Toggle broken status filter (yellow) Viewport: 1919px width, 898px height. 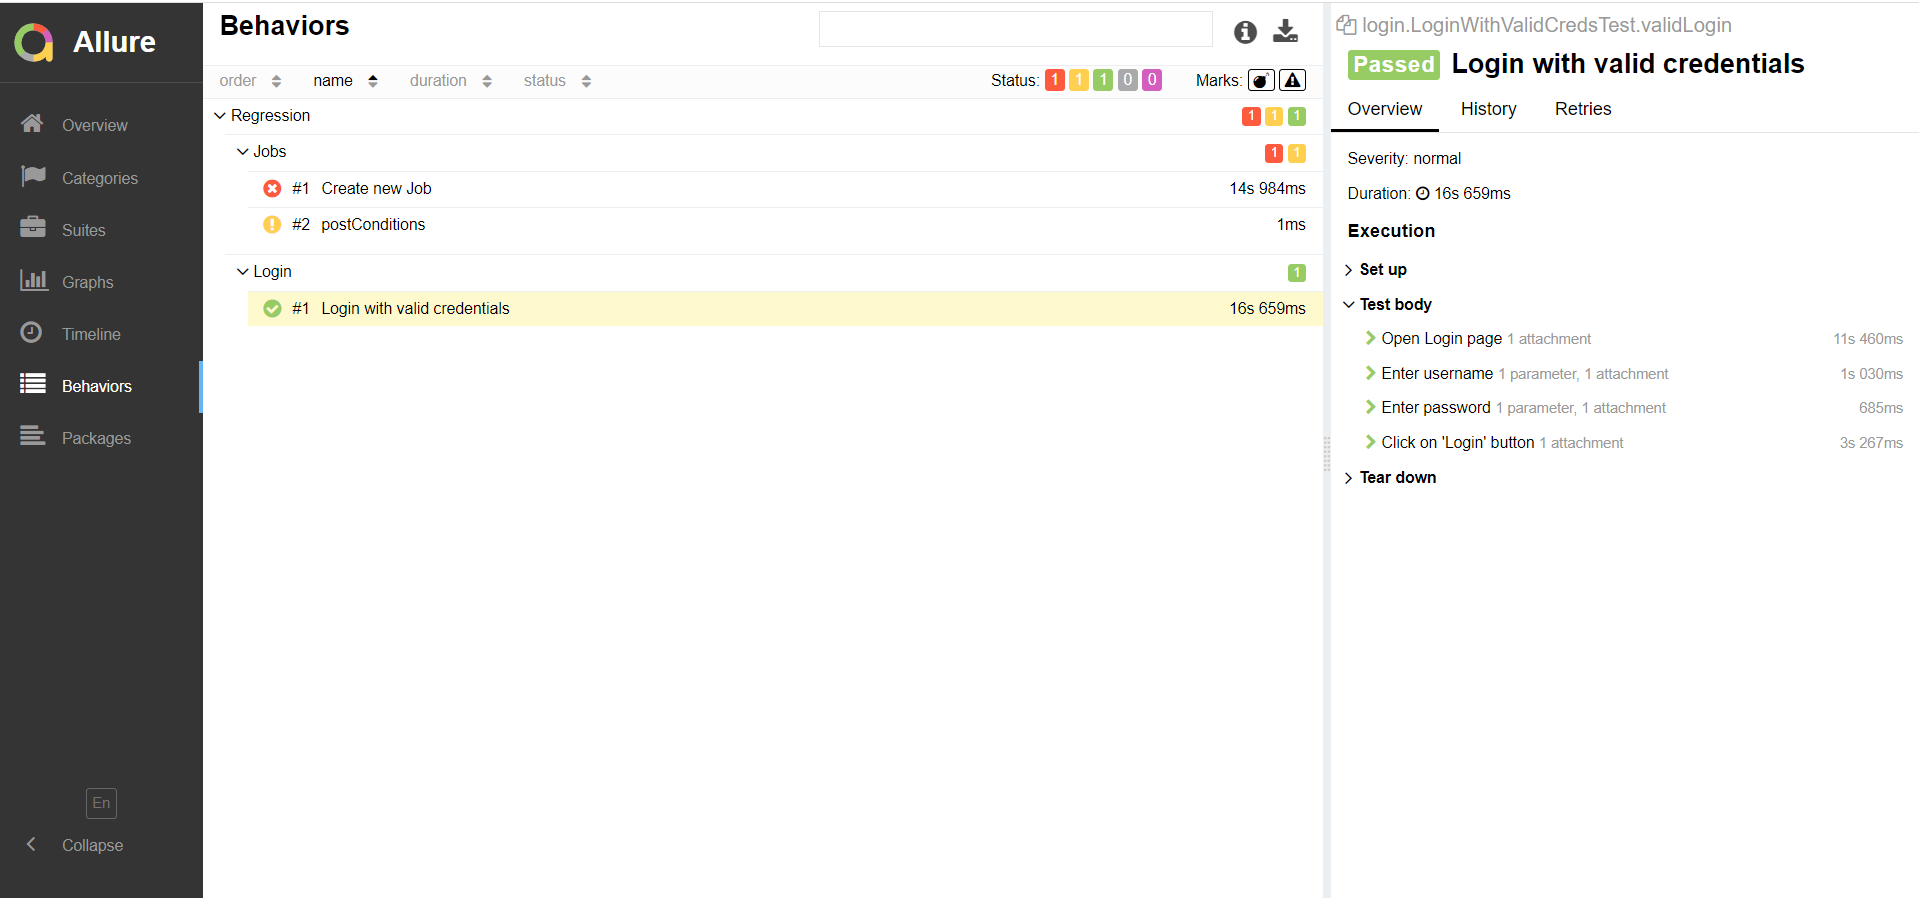(1079, 80)
